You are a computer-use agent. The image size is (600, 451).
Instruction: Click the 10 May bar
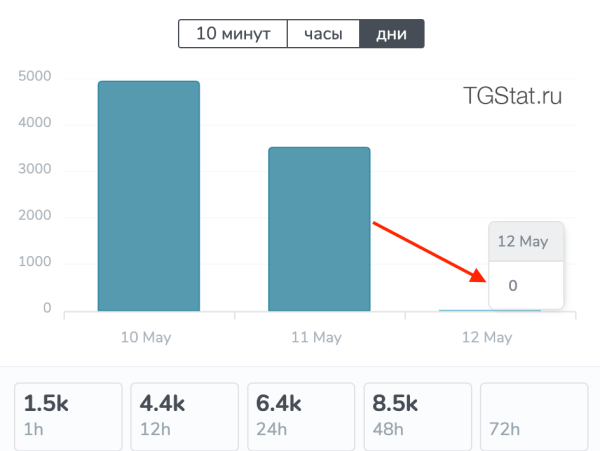(149, 196)
